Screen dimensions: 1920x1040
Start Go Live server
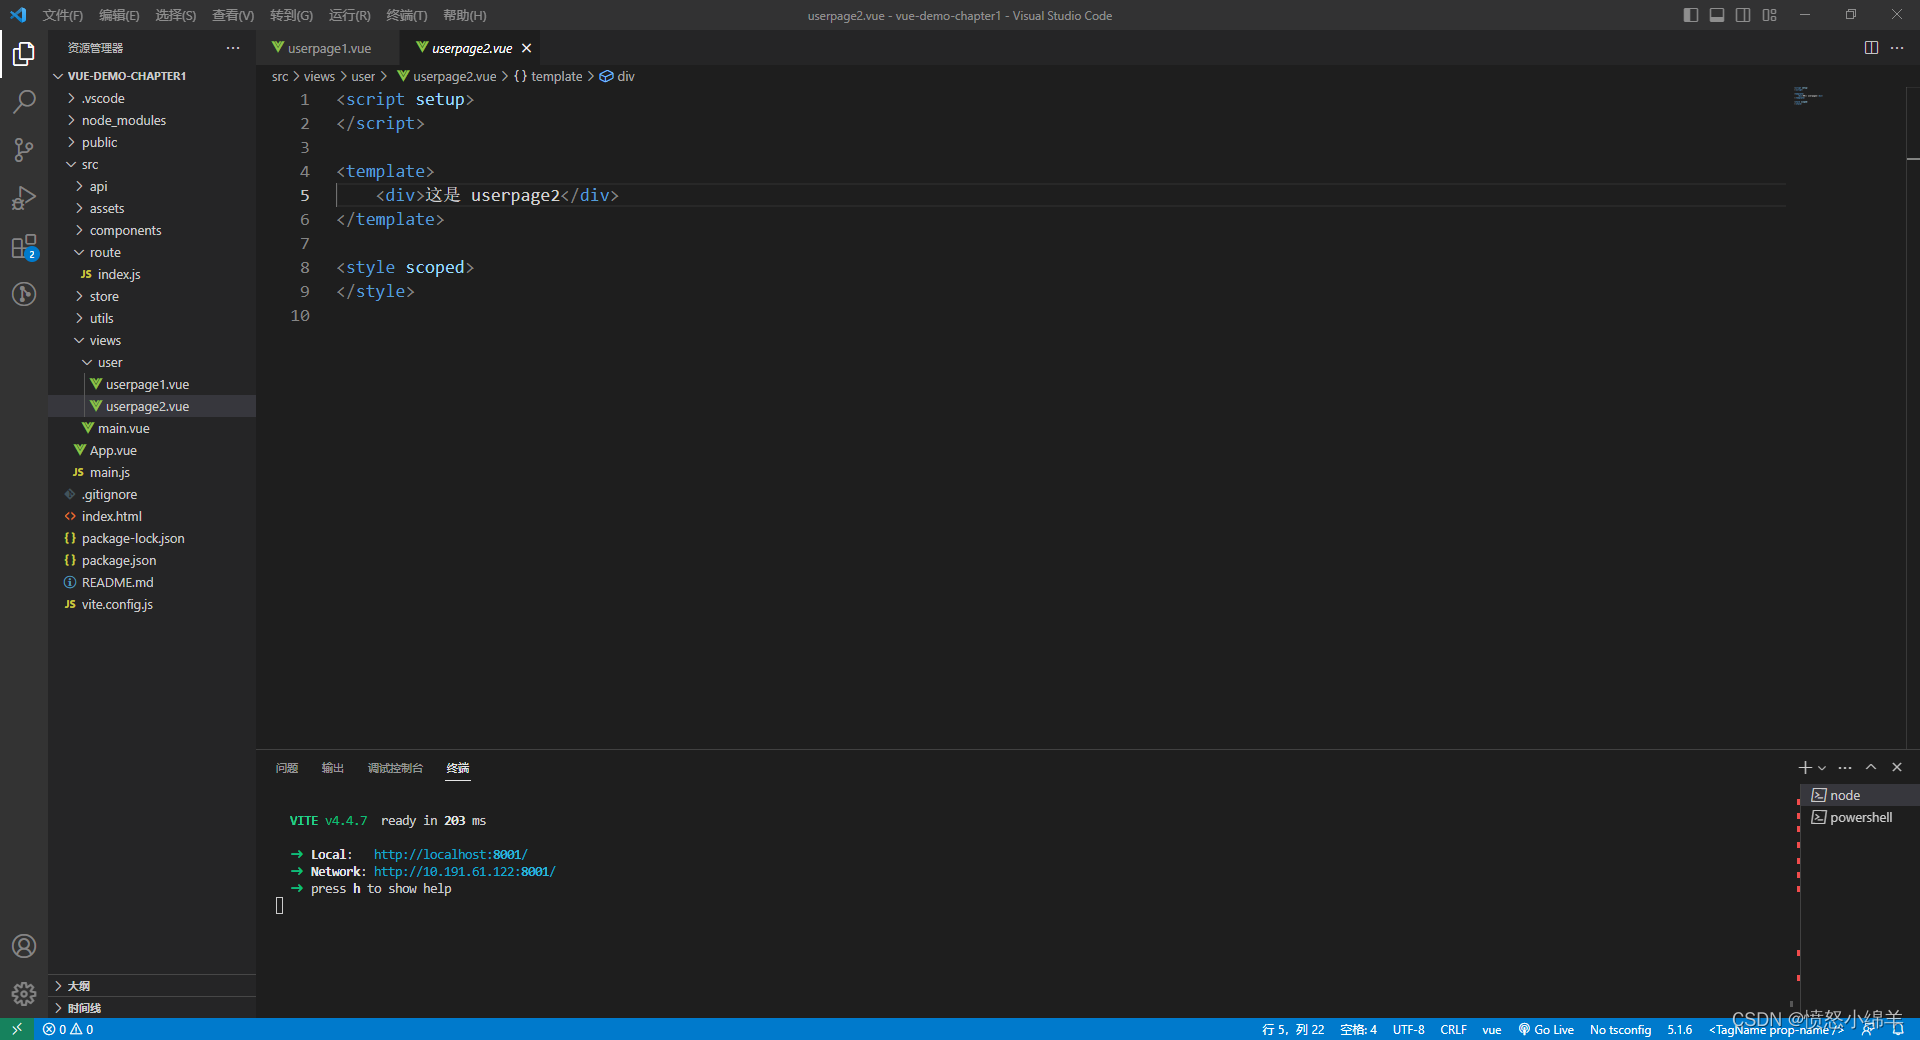(1546, 1029)
